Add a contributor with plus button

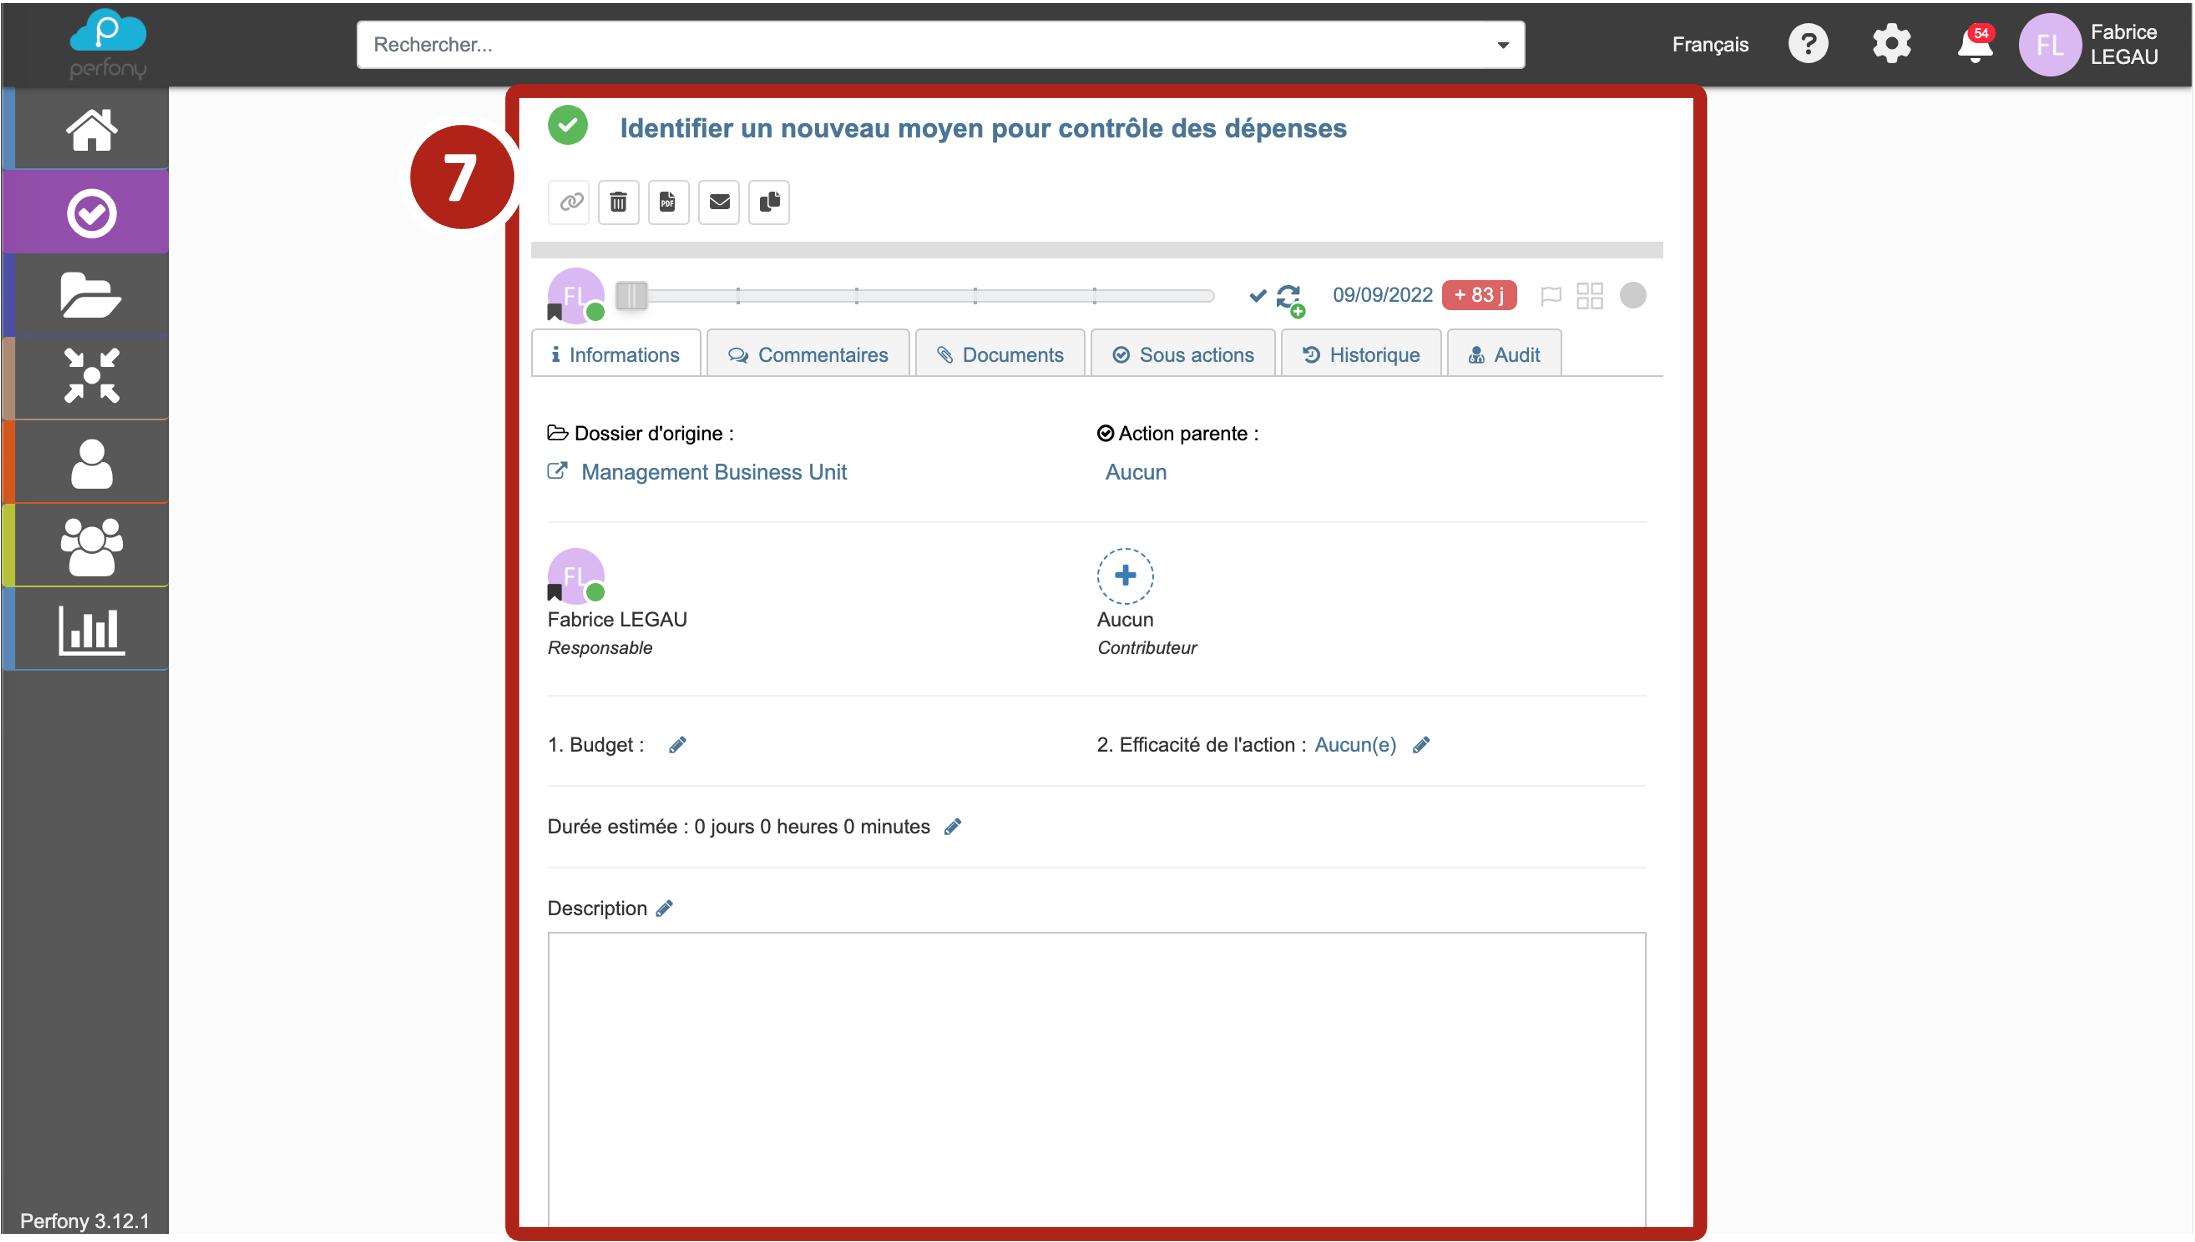pyautogui.click(x=1125, y=576)
